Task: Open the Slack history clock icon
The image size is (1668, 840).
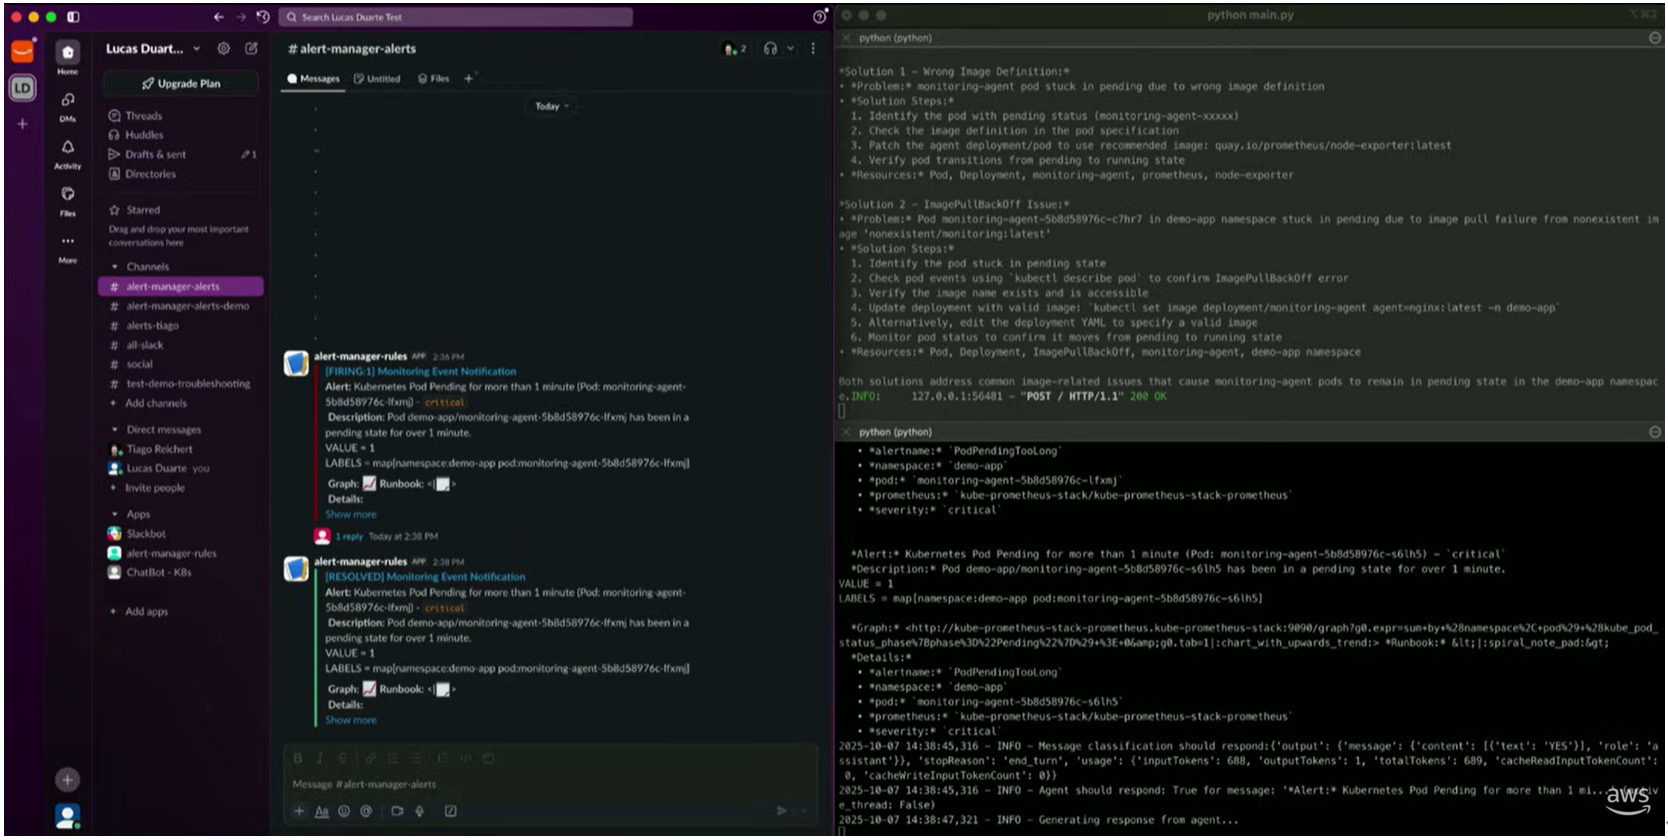Action: tap(263, 17)
